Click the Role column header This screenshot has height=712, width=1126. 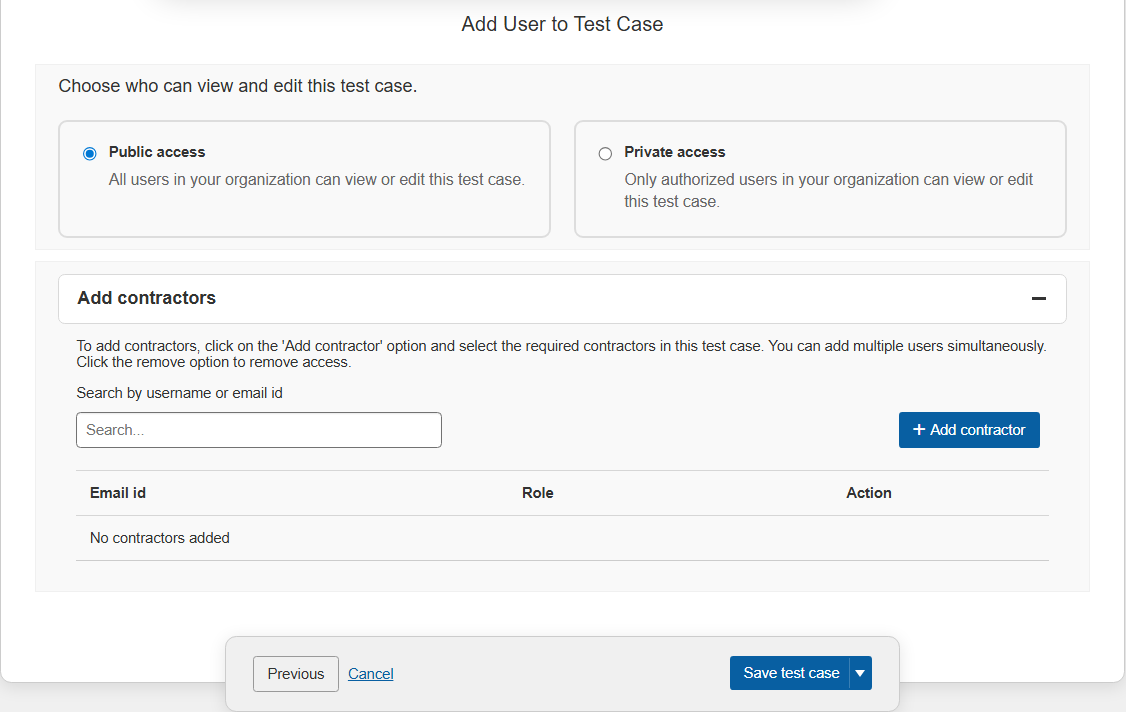point(537,493)
